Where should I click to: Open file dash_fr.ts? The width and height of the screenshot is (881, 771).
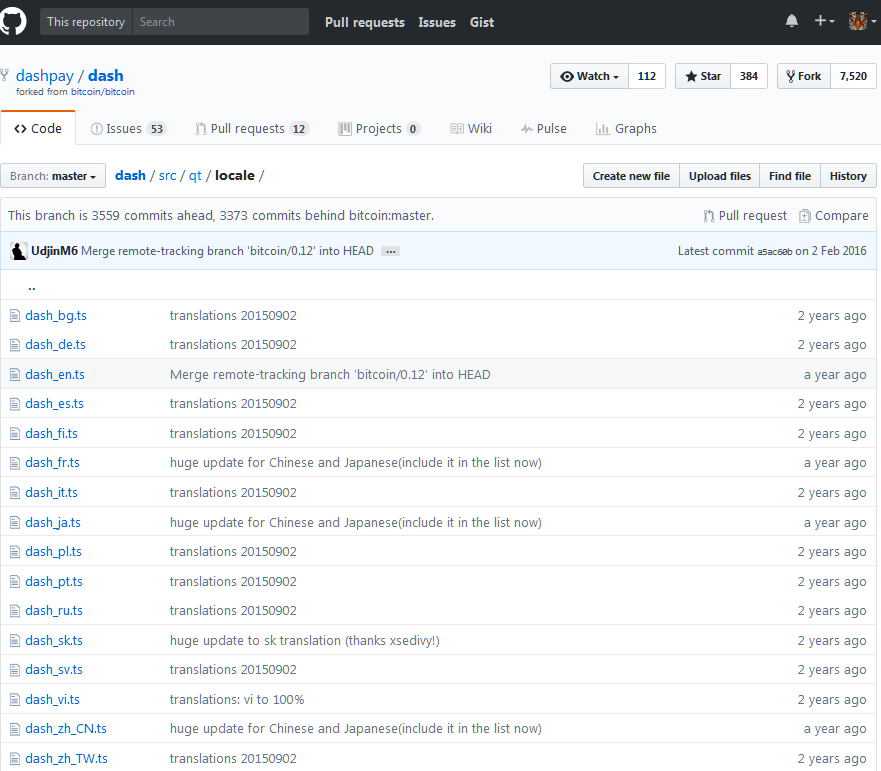point(53,462)
